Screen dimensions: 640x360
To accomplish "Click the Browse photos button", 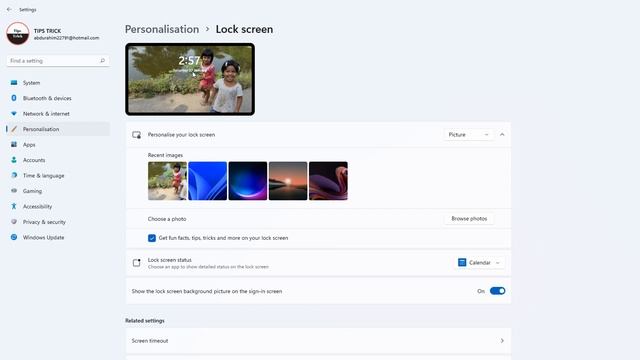I will [x=469, y=219].
